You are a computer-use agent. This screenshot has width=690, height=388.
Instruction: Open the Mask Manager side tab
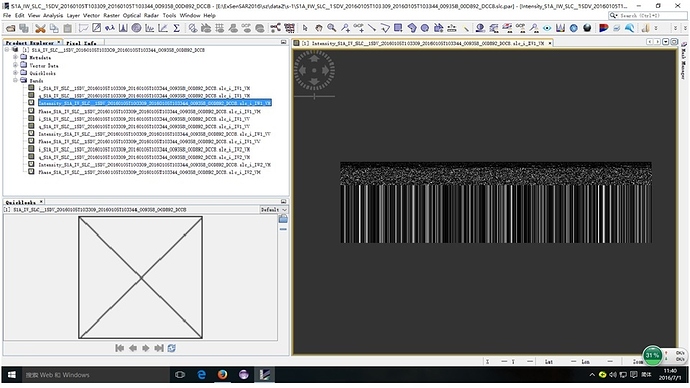684,62
